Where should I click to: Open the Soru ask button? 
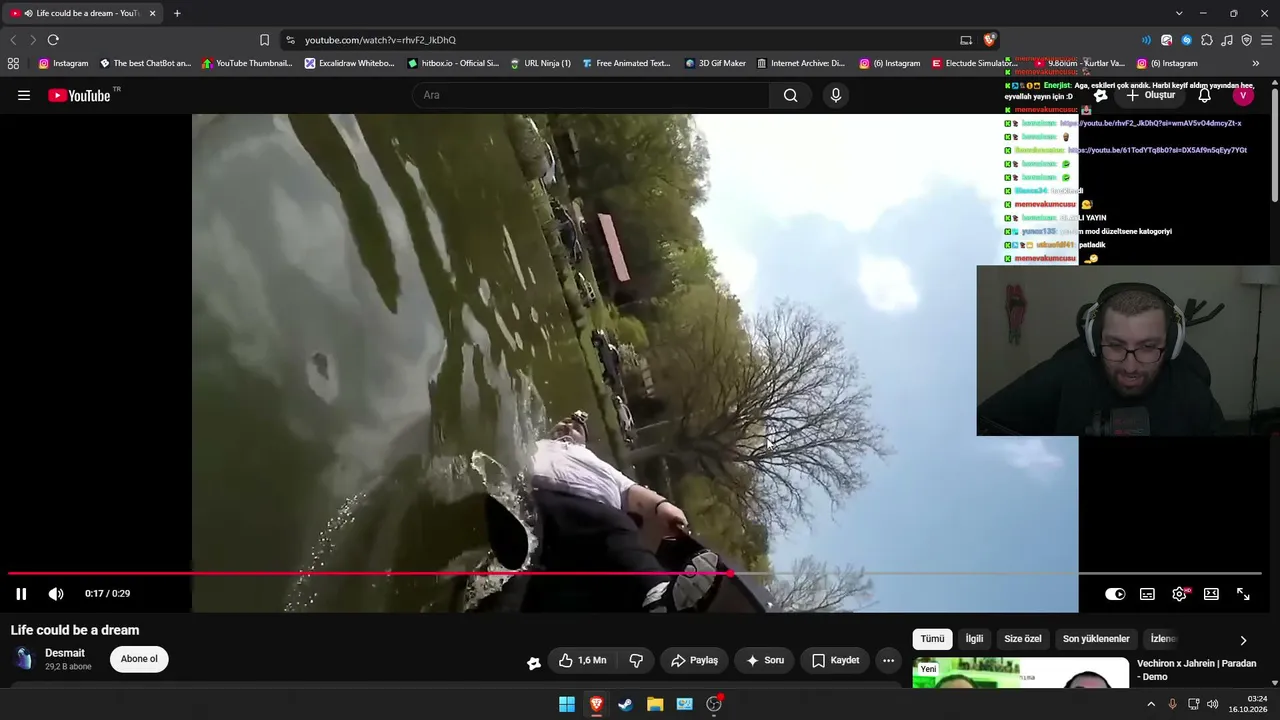coord(765,660)
